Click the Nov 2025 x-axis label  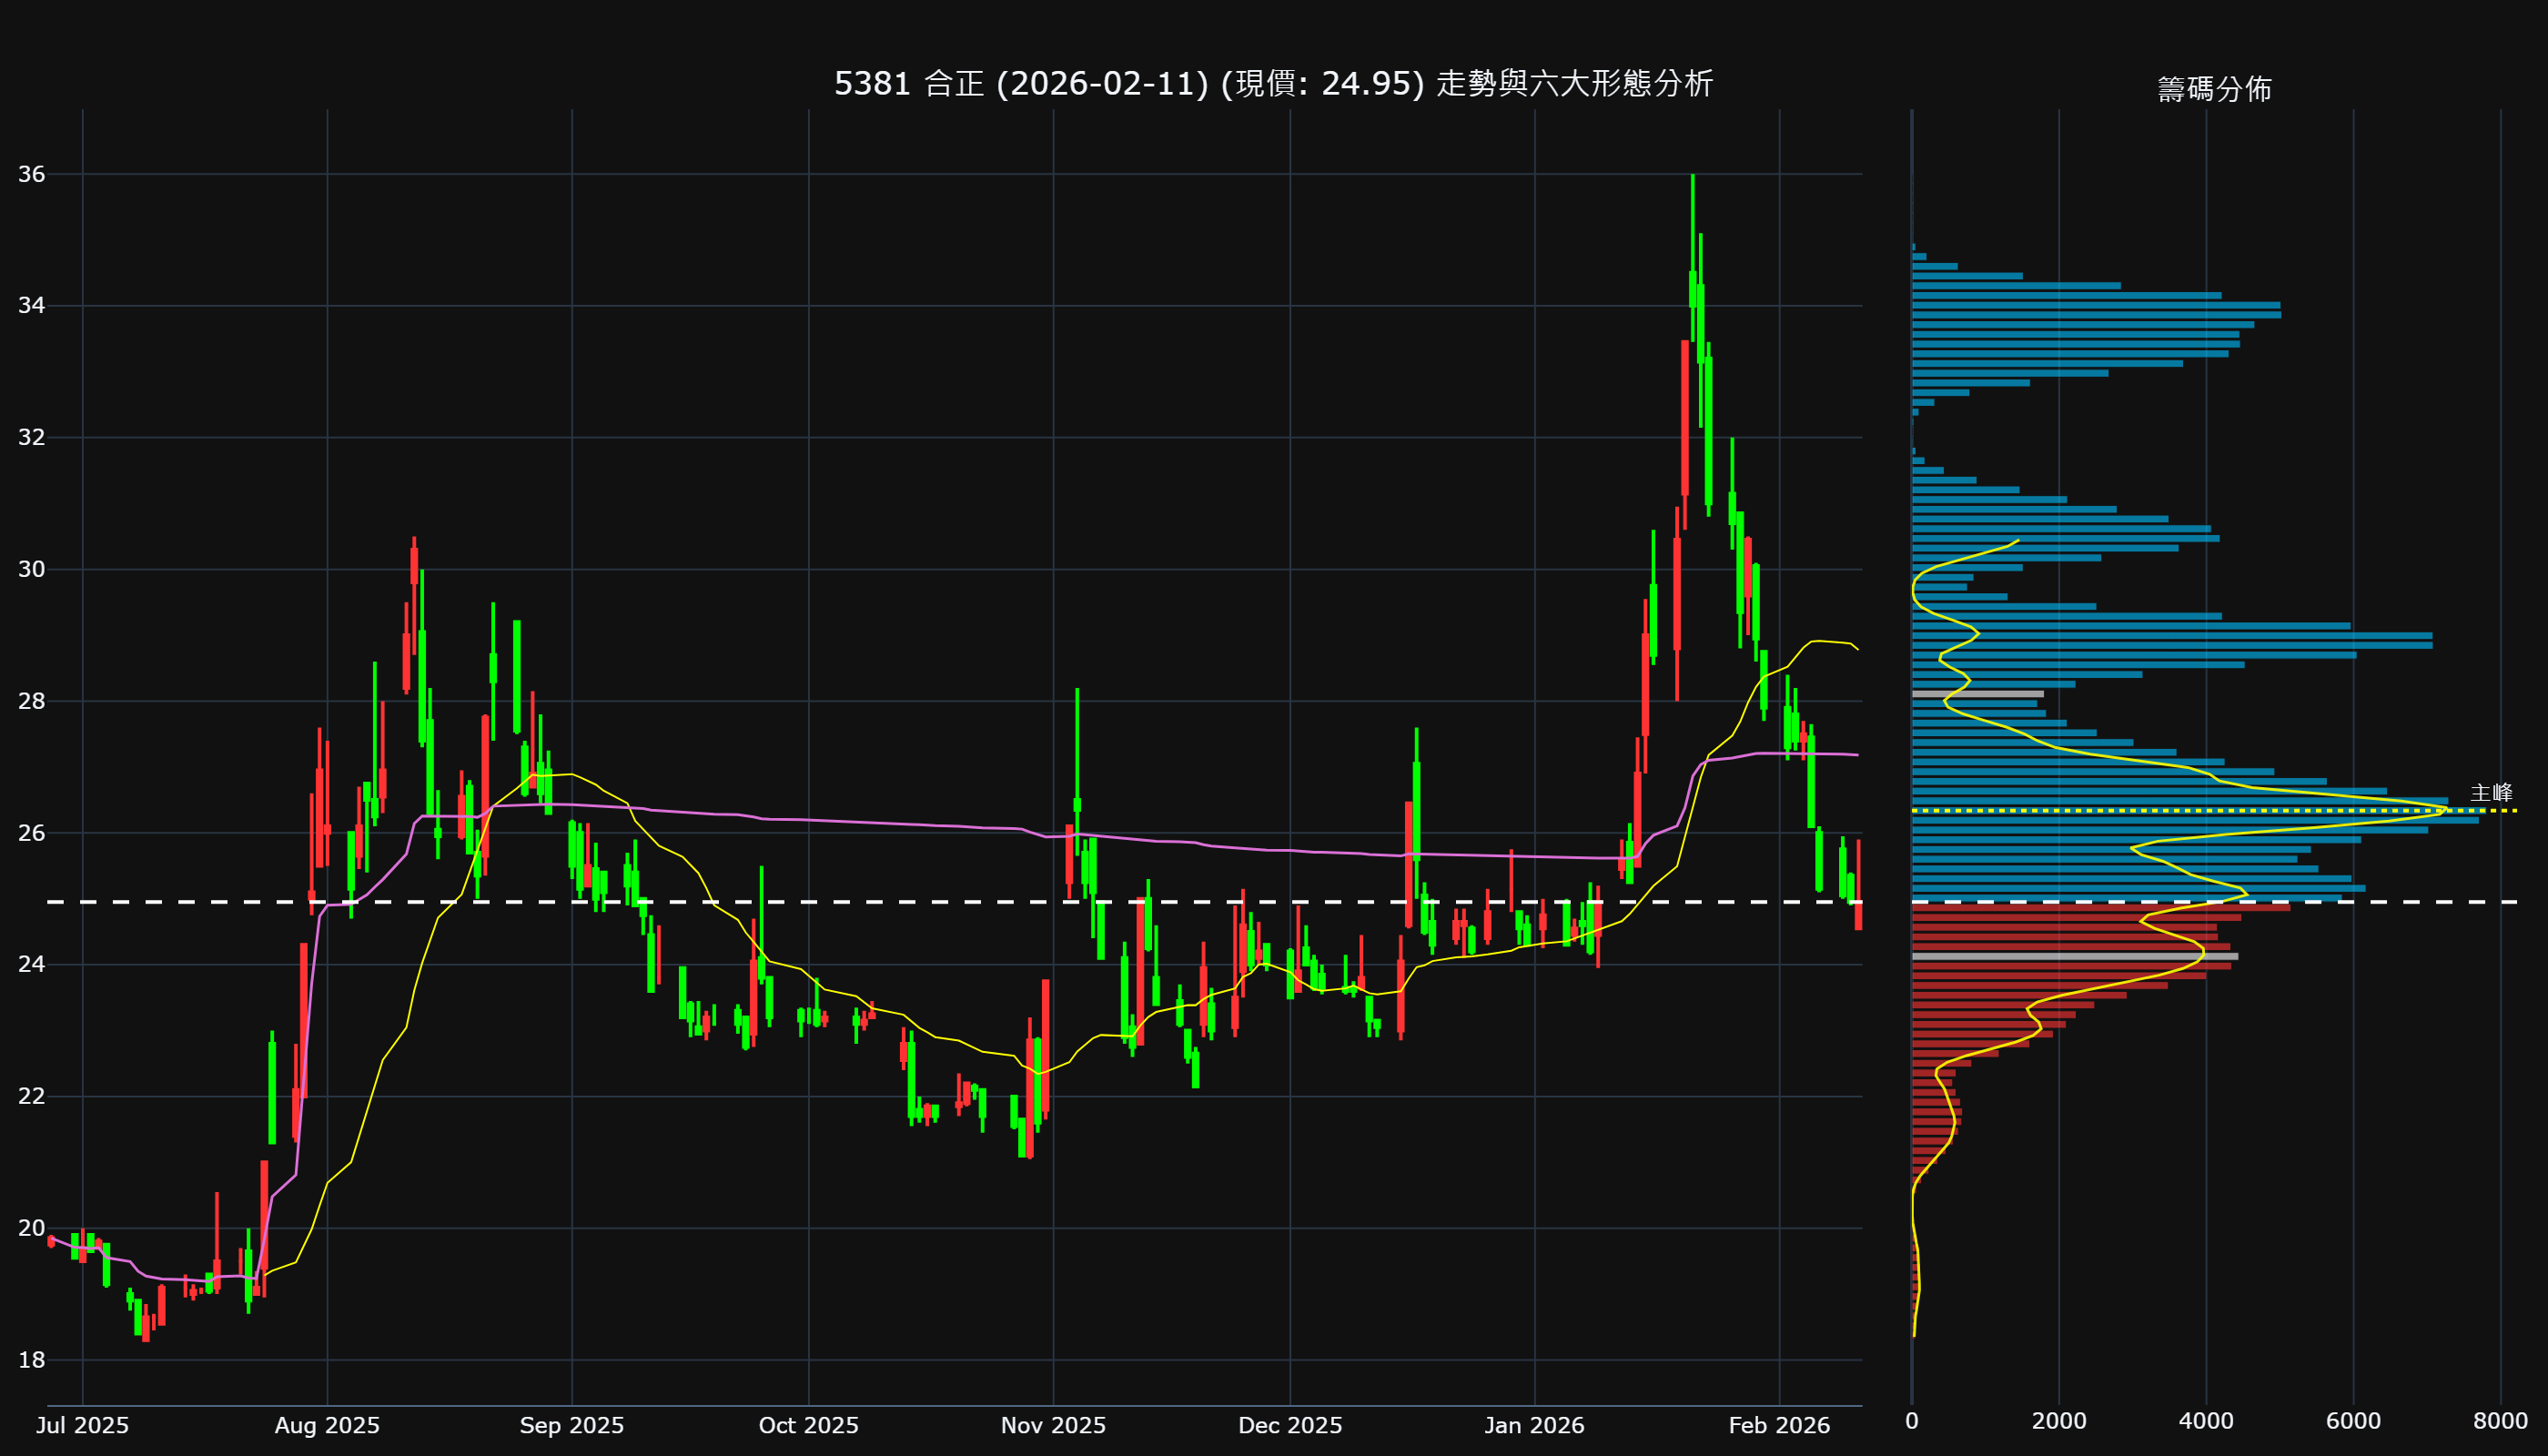click(1053, 1425)
